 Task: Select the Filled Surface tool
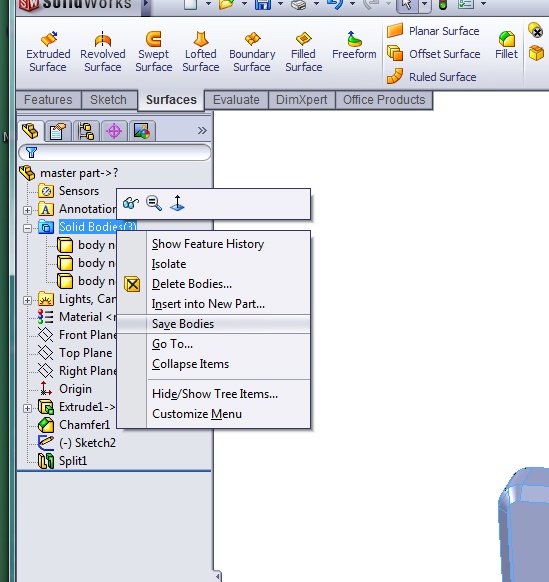pos(304,52)
